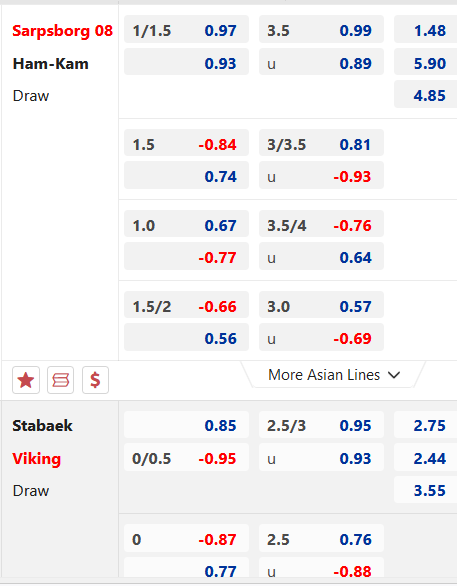Screen dimensions: 457x586
Task: Select the draw odds 4.85
Action: click(x=426, y=94)
